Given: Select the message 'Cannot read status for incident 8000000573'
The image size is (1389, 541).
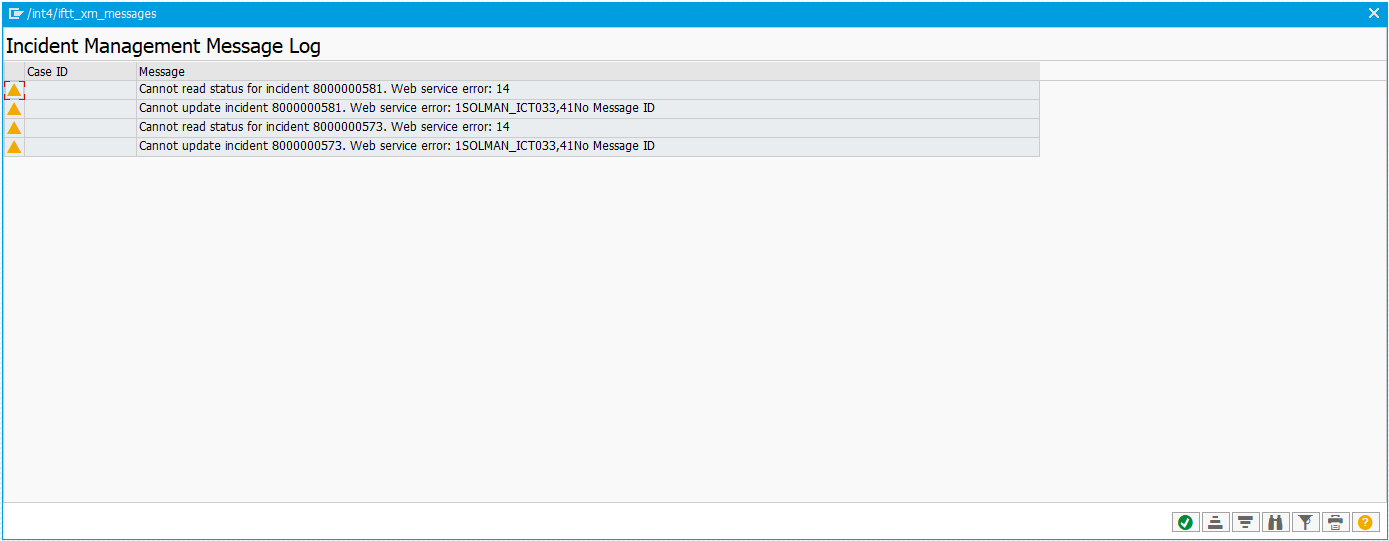Looking at the screenshot, I should click(324, 128).
